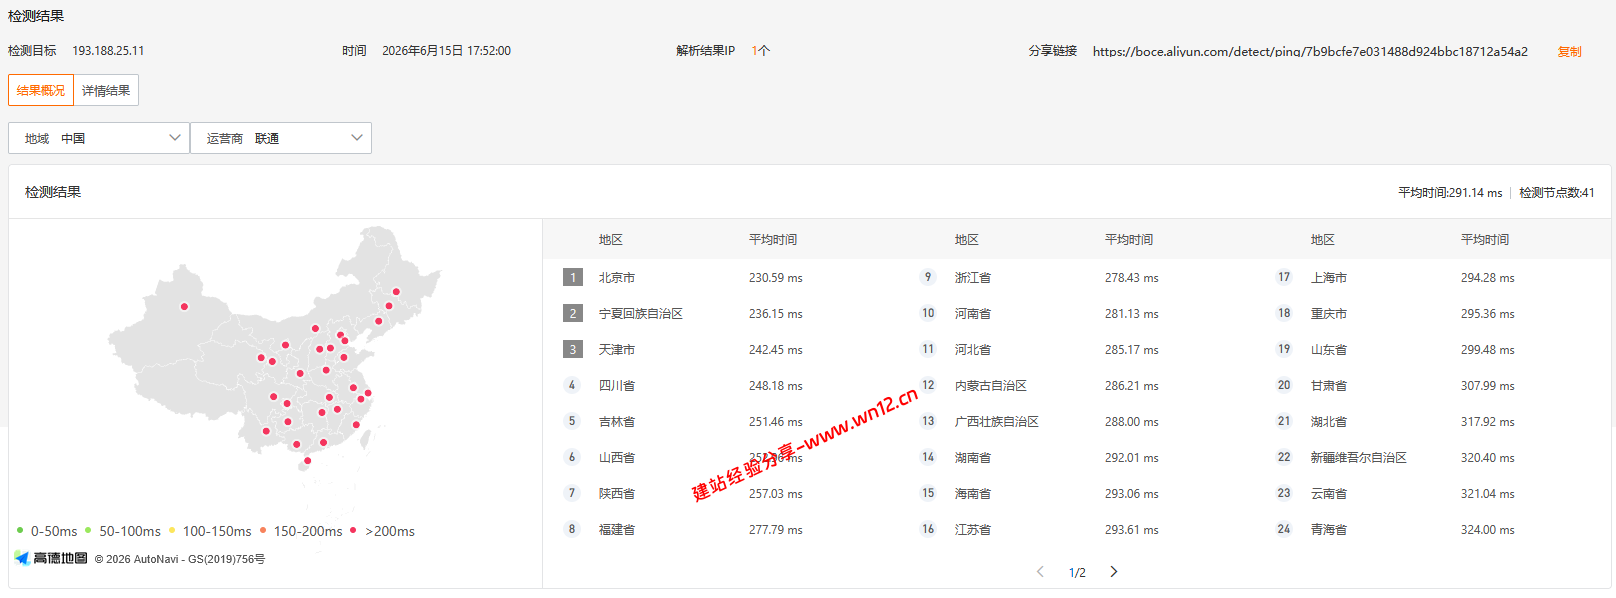Click the page indicator 1/2
This screenshot has height=598, width=1616.
coord(1077,573)
